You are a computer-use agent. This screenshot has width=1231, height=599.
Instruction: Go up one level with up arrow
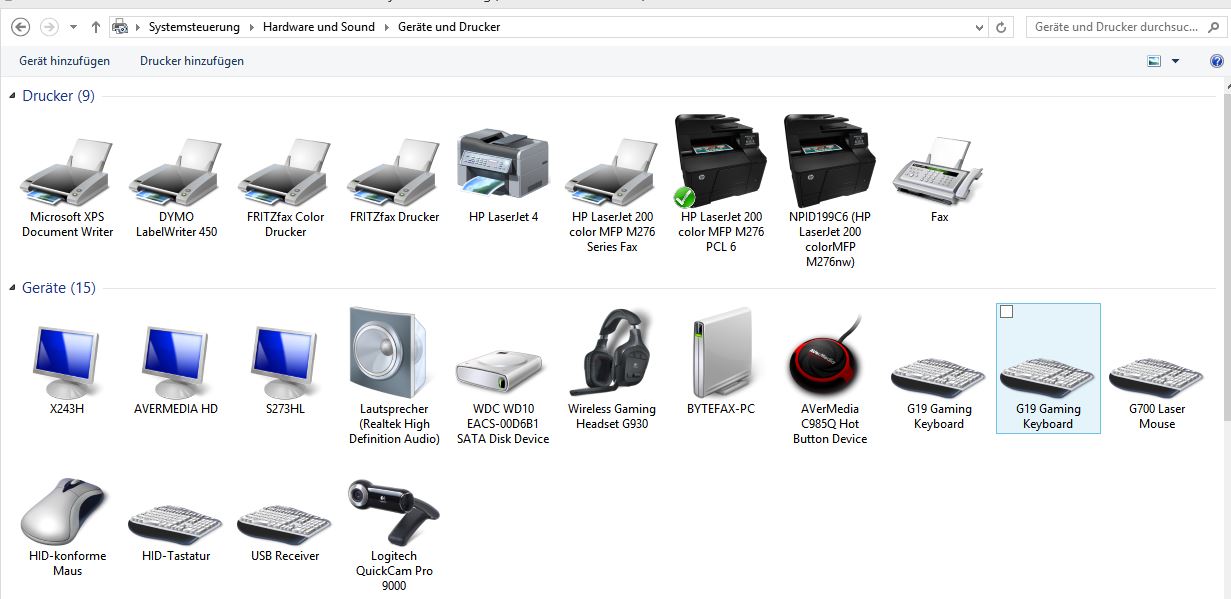pyautogui.click(x=96, y=27)
